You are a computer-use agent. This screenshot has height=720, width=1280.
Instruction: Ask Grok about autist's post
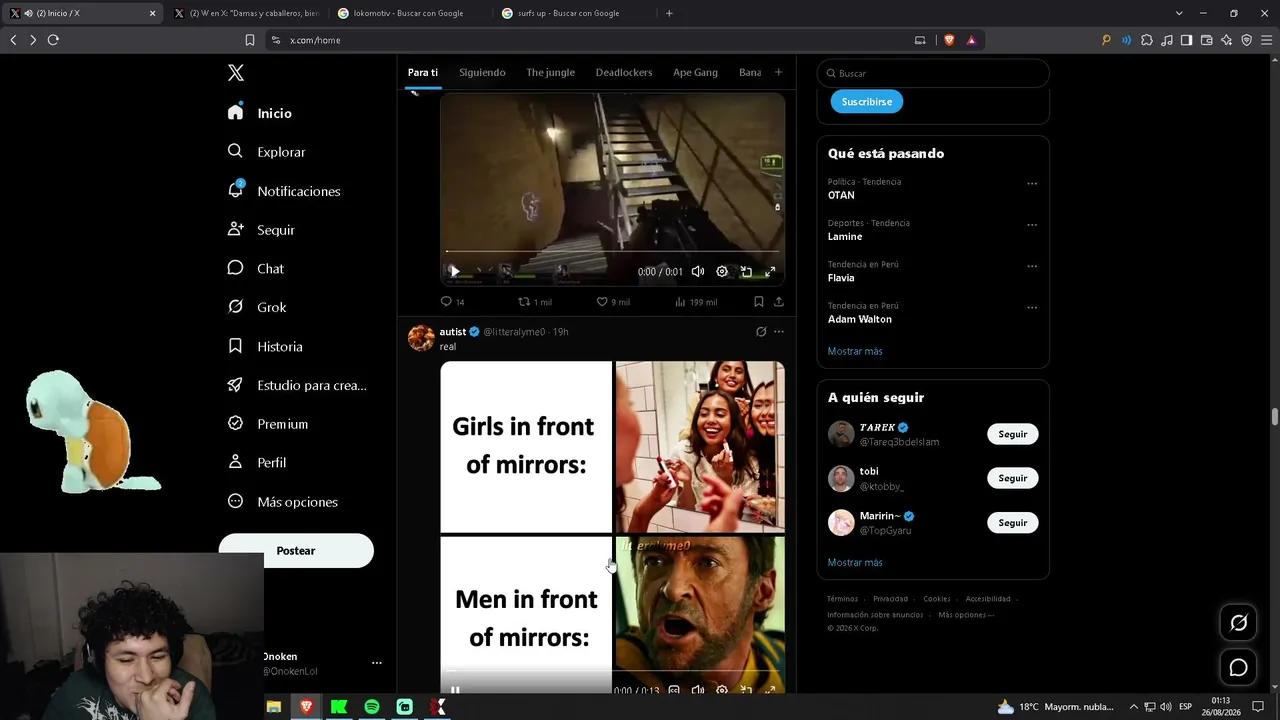[761, 332]
